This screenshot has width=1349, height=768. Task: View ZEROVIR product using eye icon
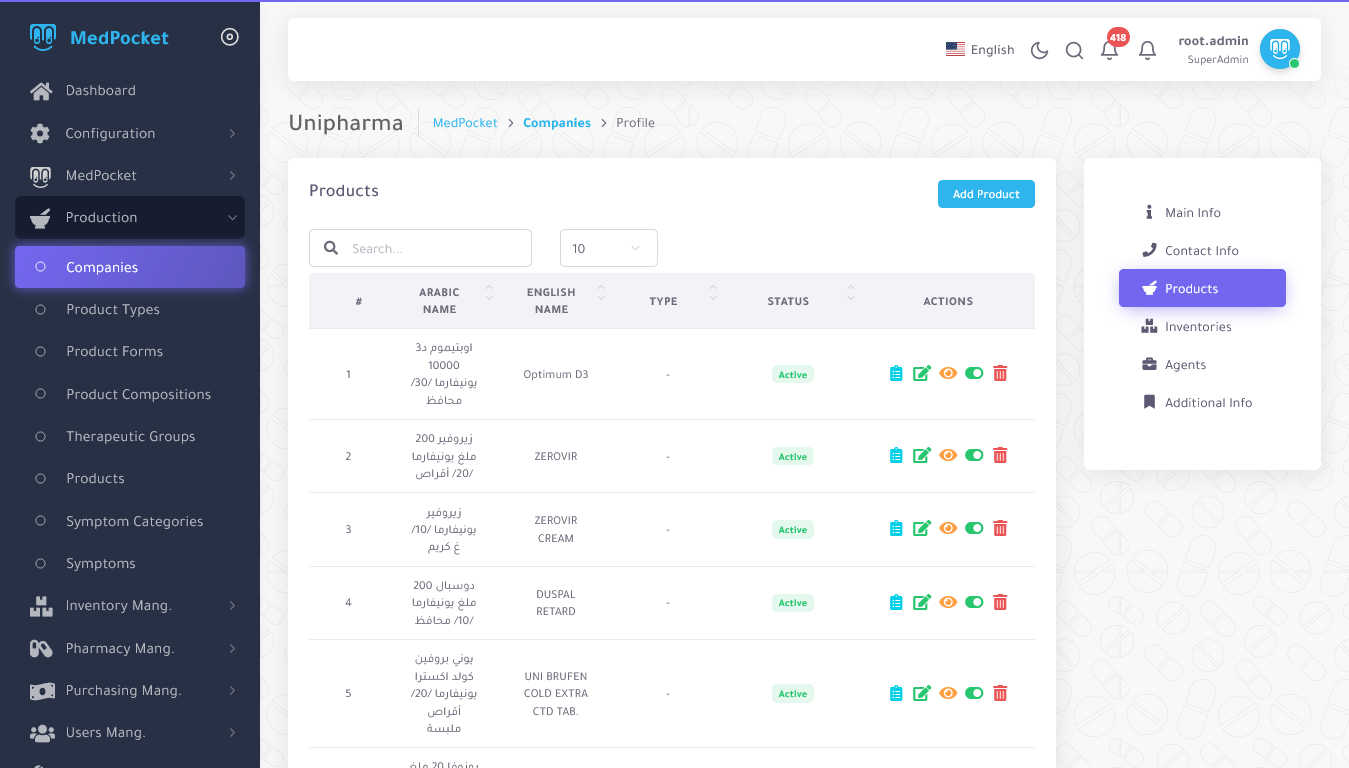point(948,456)
